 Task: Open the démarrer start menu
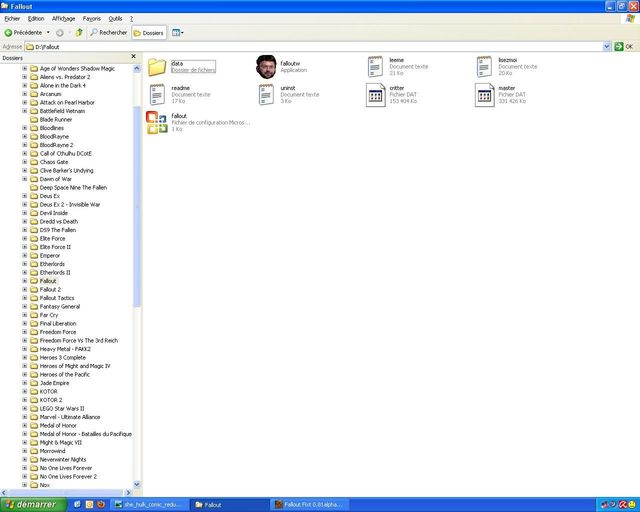click(x=33, y=505)
